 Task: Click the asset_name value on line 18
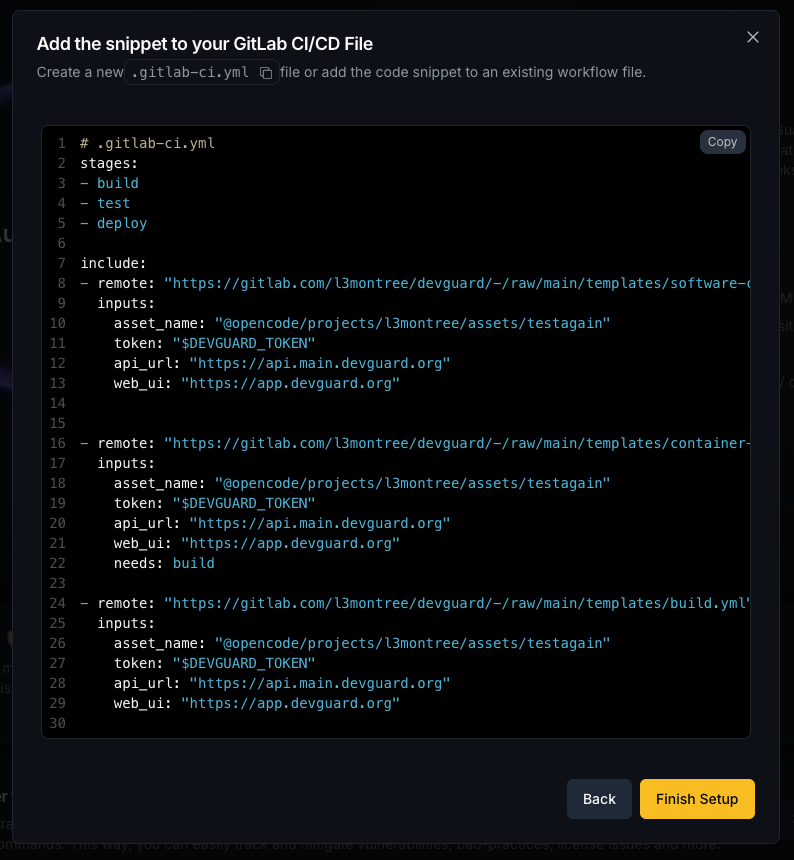pos(412,483)
